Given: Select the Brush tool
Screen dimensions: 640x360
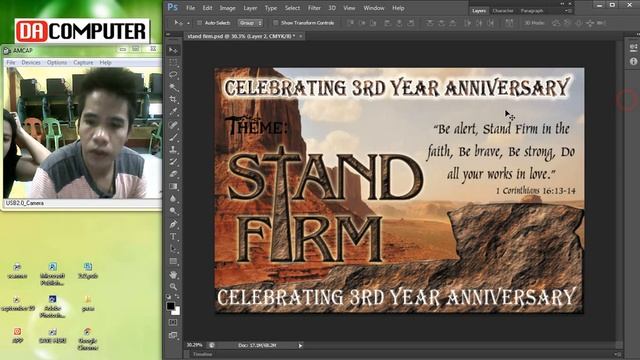Looking at the screenshot, I should [173, 137].
